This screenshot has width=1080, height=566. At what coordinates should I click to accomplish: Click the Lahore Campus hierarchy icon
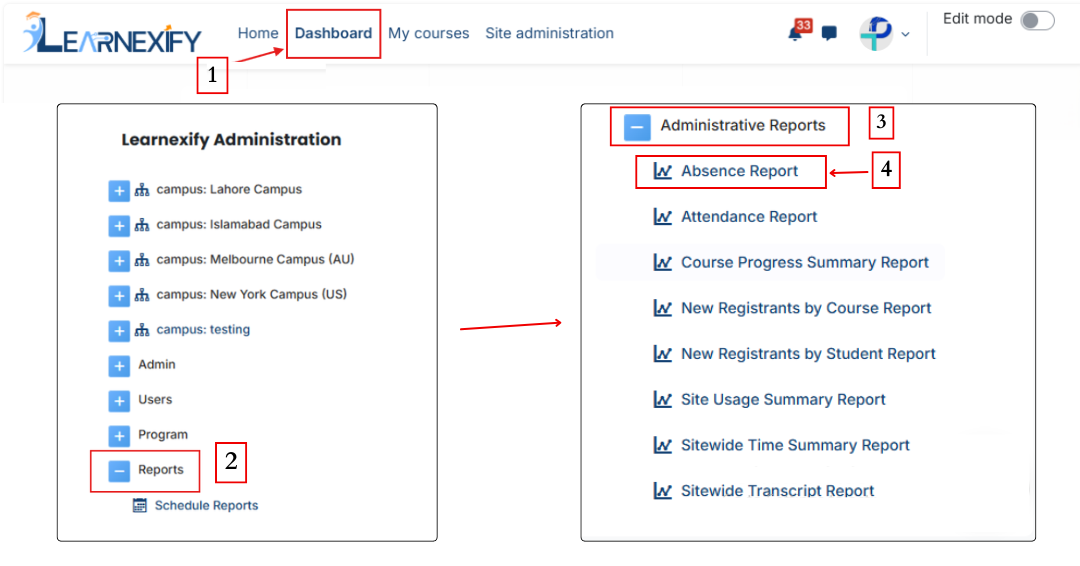142,190
